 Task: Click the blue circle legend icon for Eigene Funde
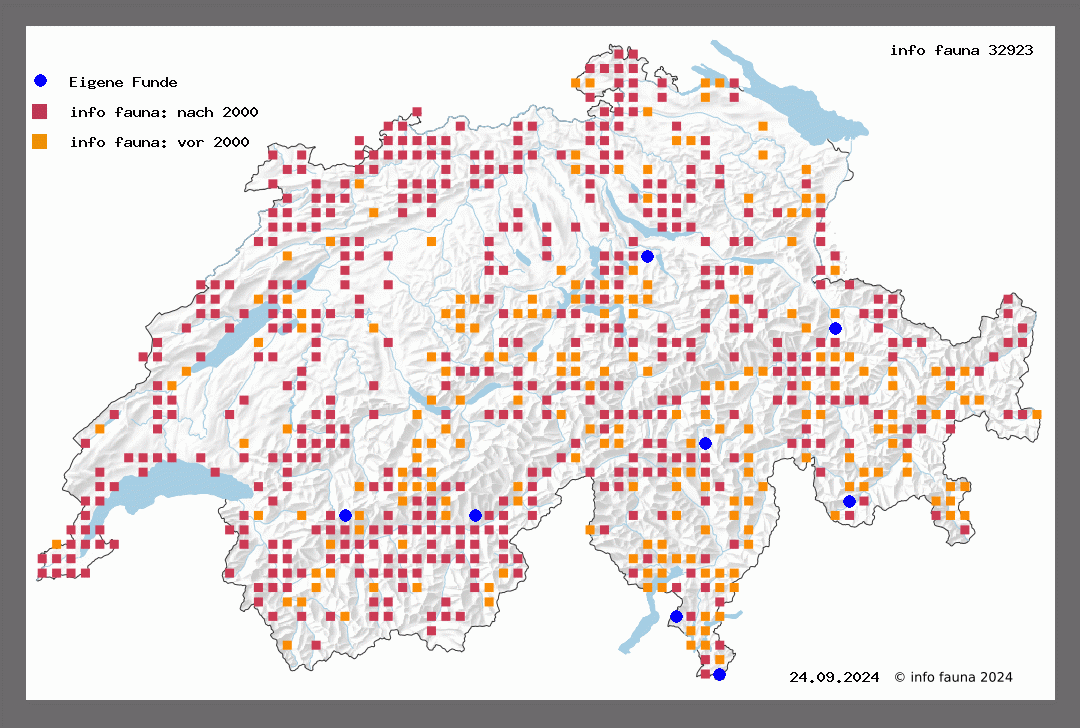(x=40, y=81)
